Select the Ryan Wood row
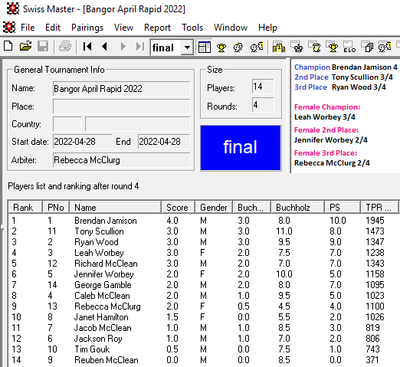The height and width of the screenshot is (367, 400). 203,242
